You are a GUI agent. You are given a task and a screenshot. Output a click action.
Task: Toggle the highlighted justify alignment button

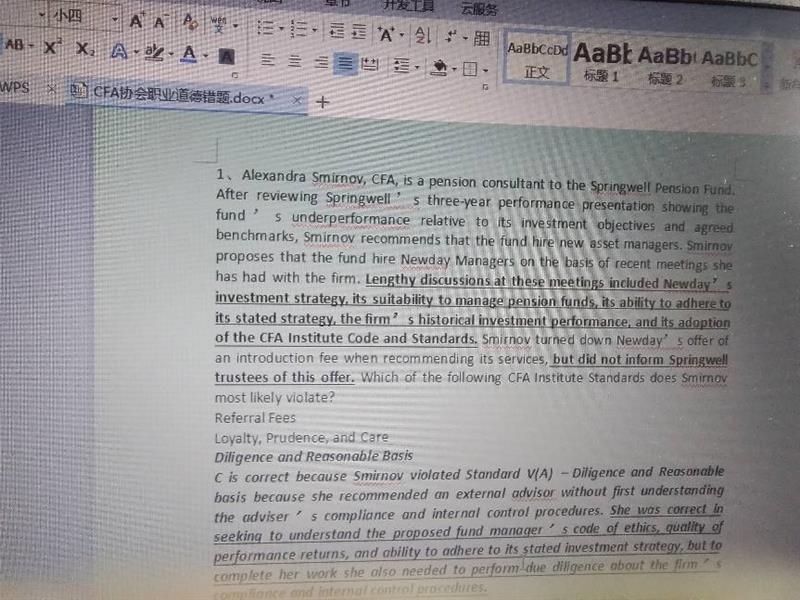point(345,64)
